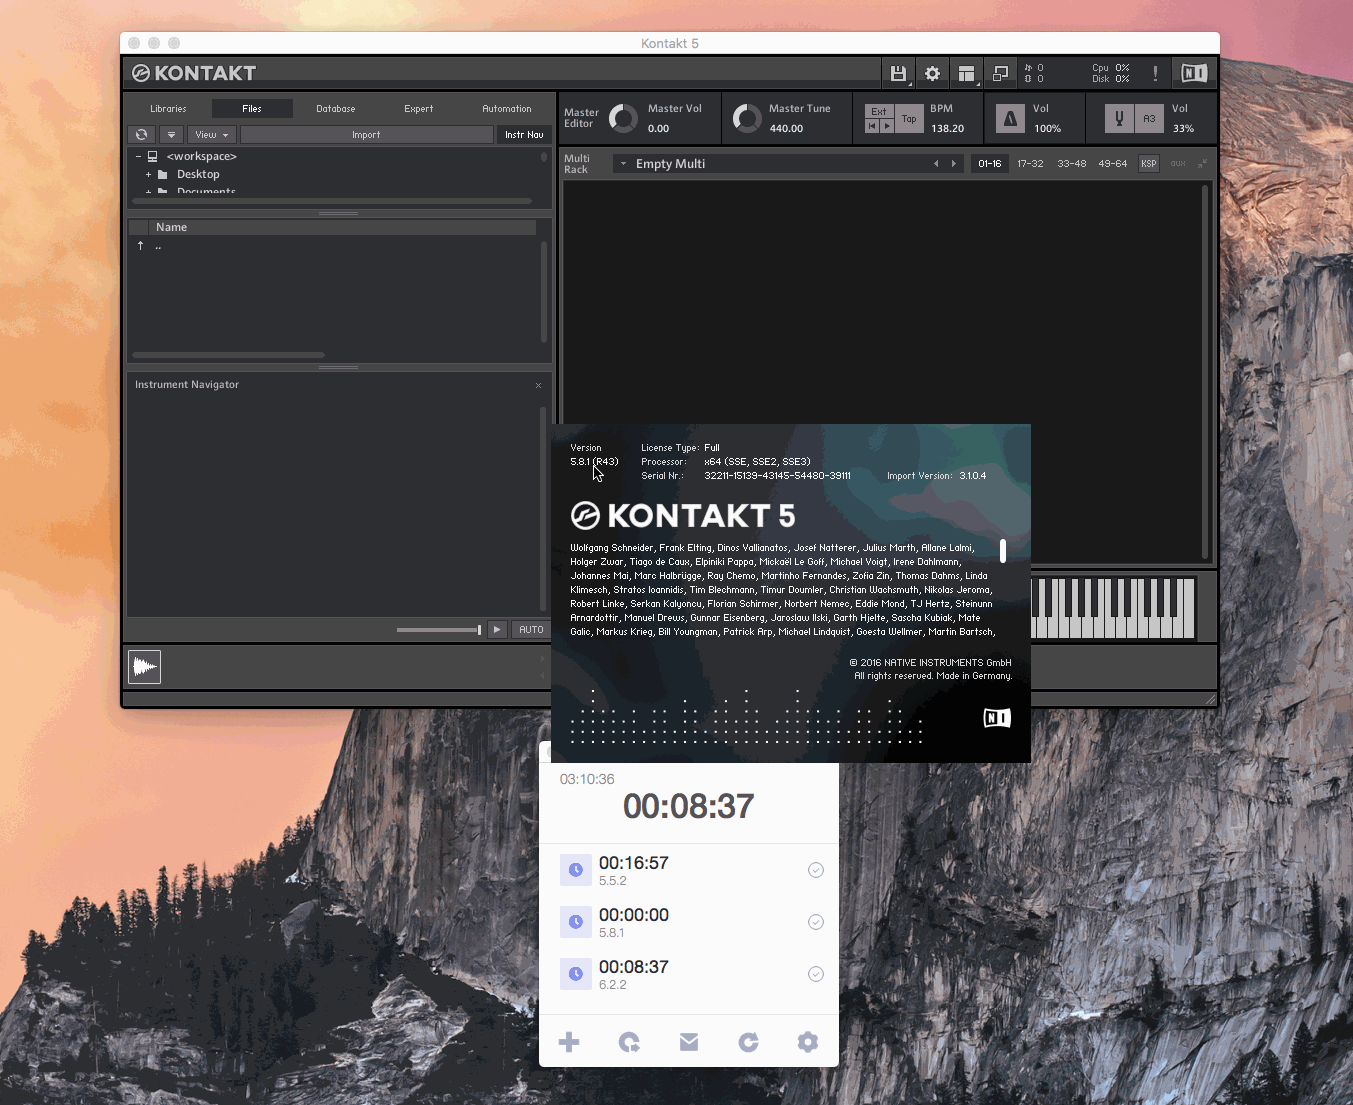Image resolution: width=1353 pixels, height=1105 pixels.
Task: Collapse the <workspace> tree node
Action: 138,156
